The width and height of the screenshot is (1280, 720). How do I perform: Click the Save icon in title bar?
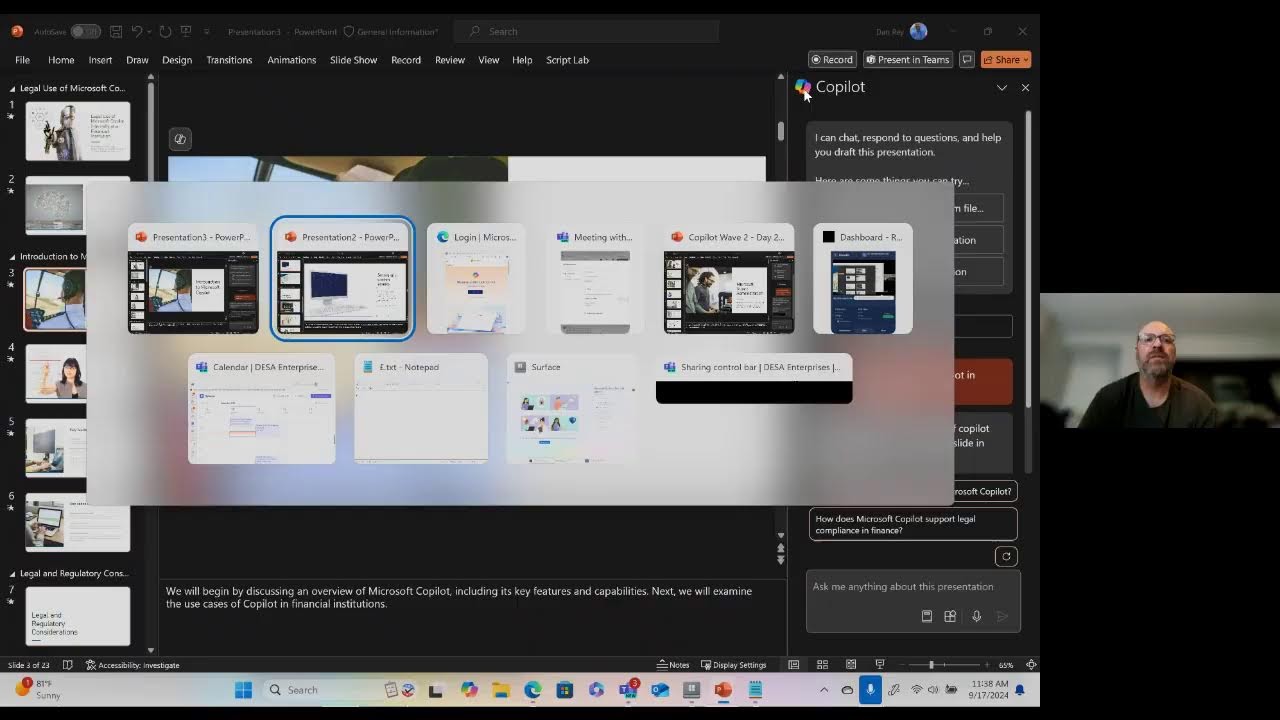pyautogui.click(x=117, y=31)
